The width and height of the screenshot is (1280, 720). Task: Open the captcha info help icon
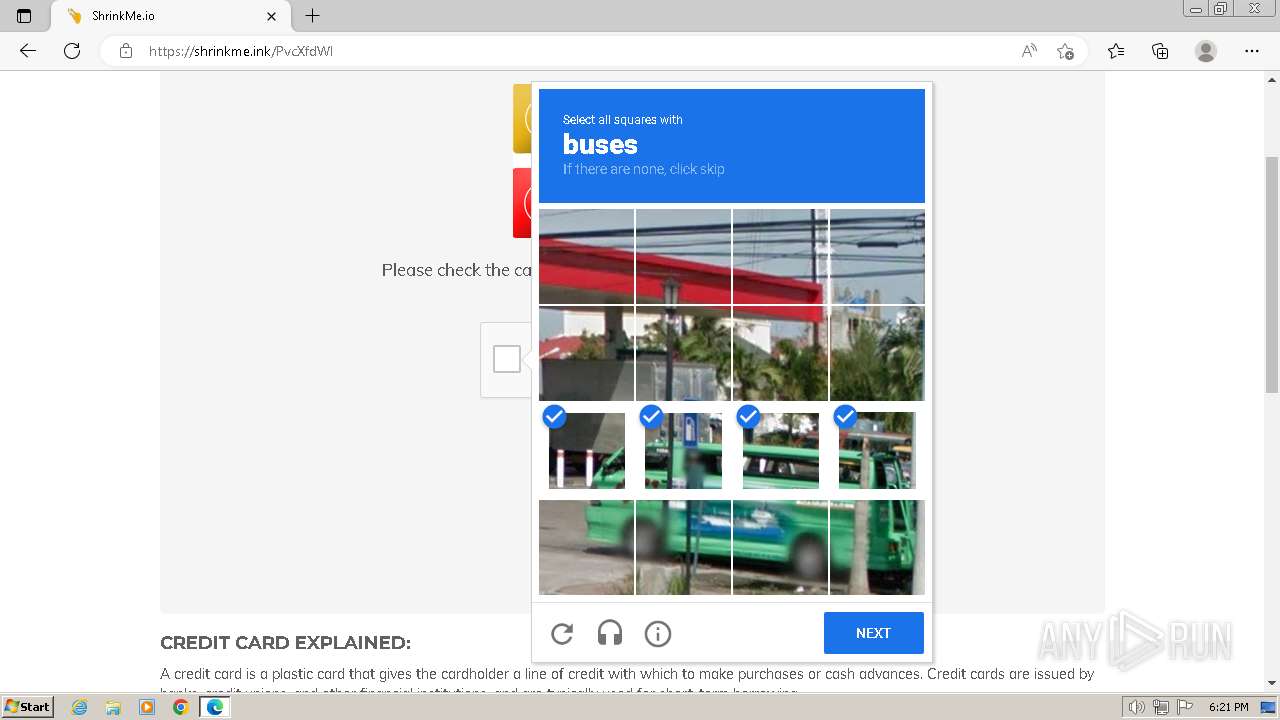click(658, 633)
